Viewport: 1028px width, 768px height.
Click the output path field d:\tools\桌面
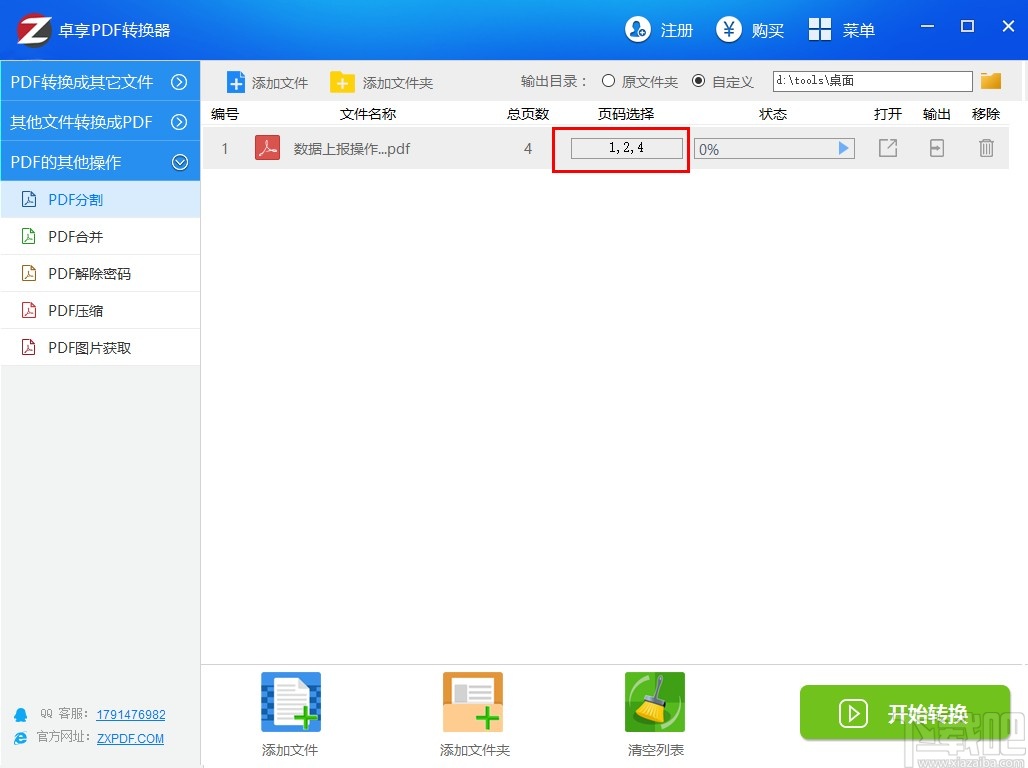(873, 81)
